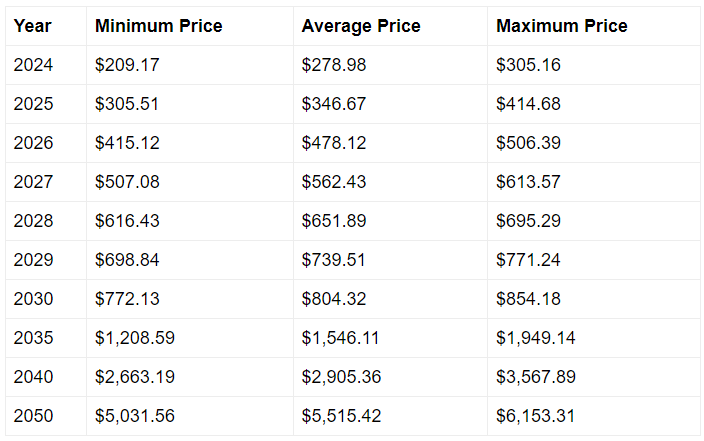This screenshot has height=441, width=704.
Task: Click the $6,153.31 maximum price cell
Action: (594, 416)
